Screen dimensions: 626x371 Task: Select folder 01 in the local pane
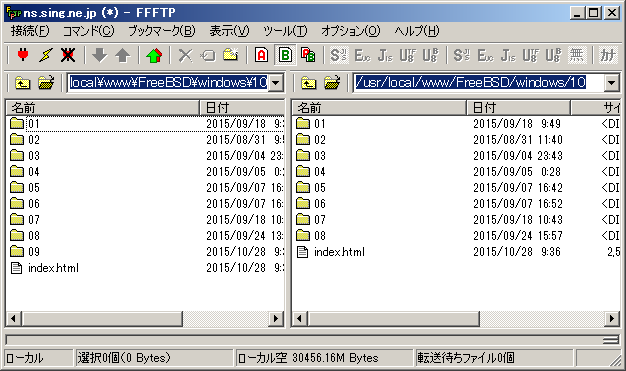pyautogui.click(x=25, y=123)
